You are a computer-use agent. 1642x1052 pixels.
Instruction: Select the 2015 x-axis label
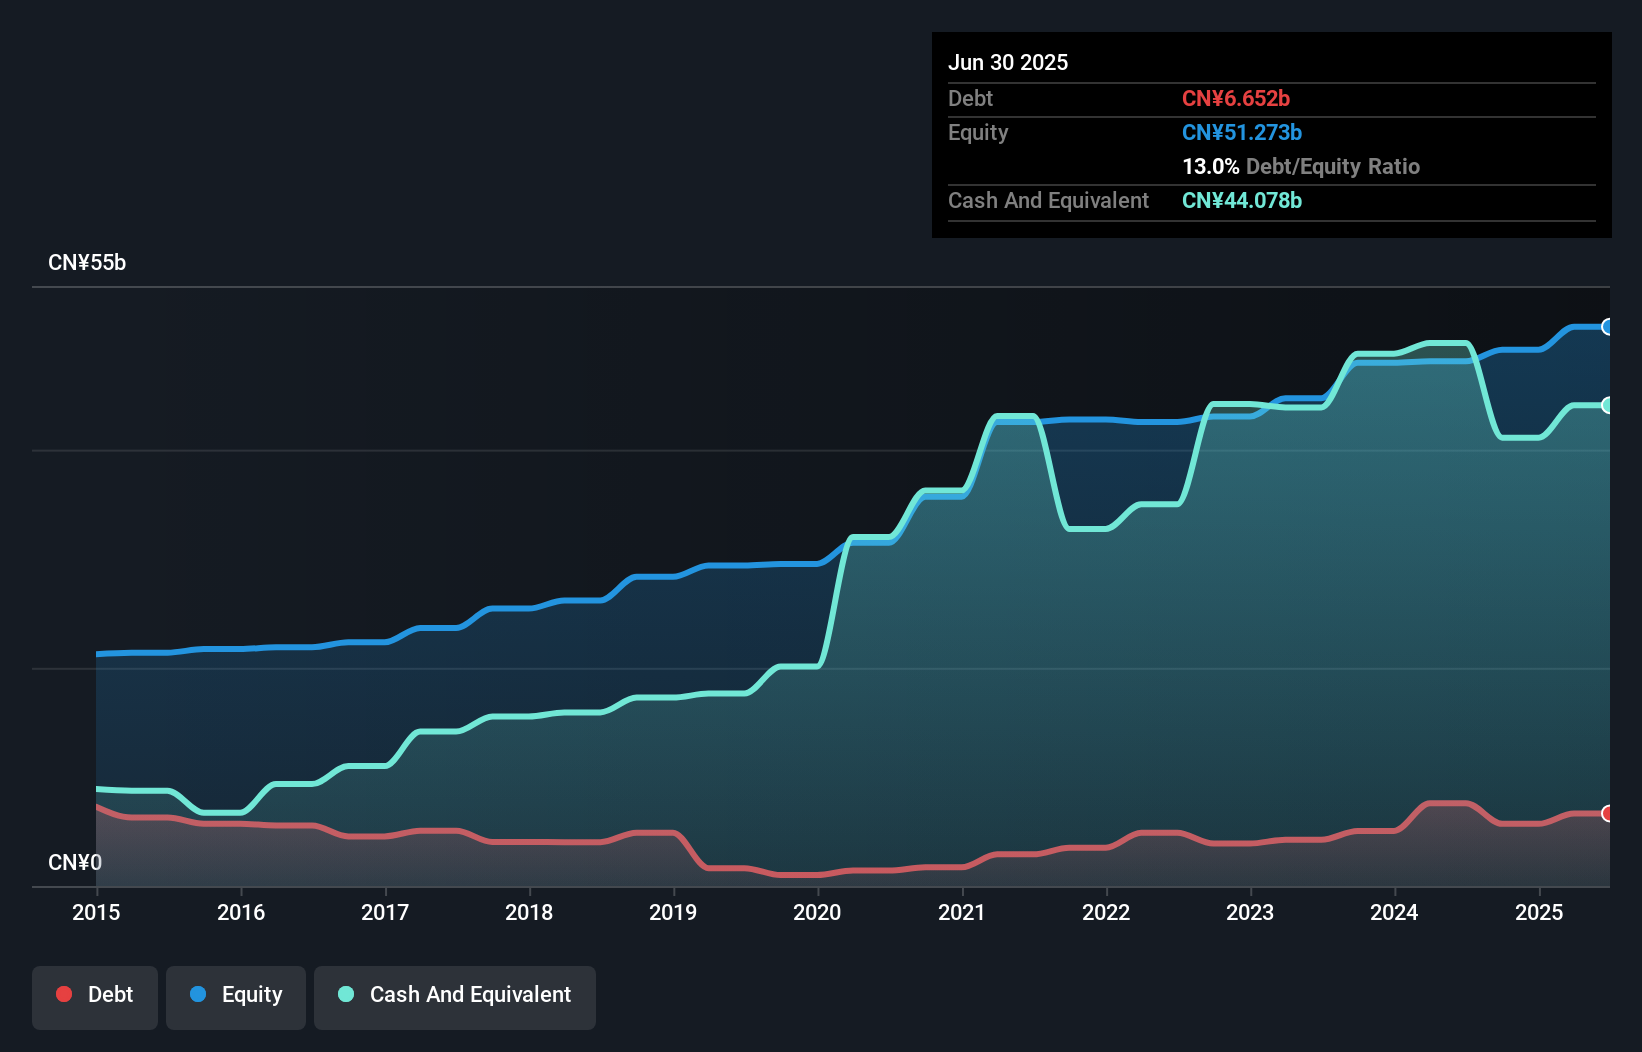96,912
